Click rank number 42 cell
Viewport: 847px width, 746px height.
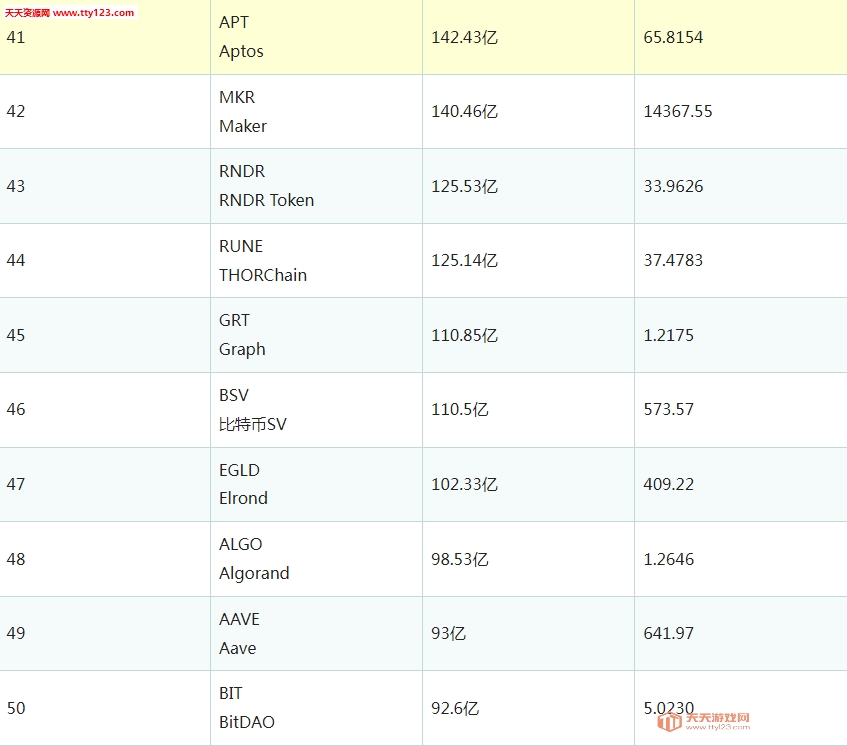pyautogui.click(x=105, y=111)
